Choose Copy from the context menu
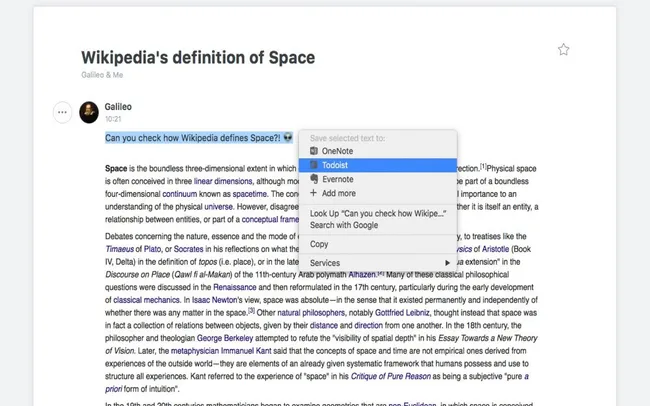Screen dimensions: 650x406 pos(319,244)
